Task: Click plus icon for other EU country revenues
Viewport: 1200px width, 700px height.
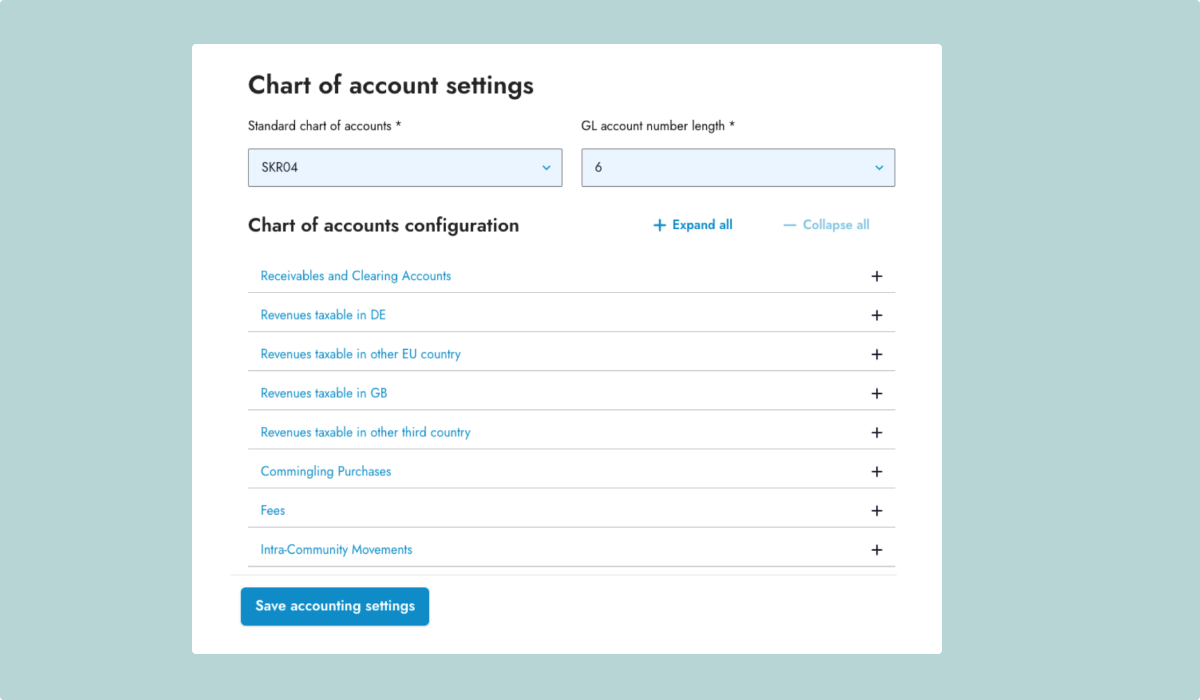Action: coord(877,354)
